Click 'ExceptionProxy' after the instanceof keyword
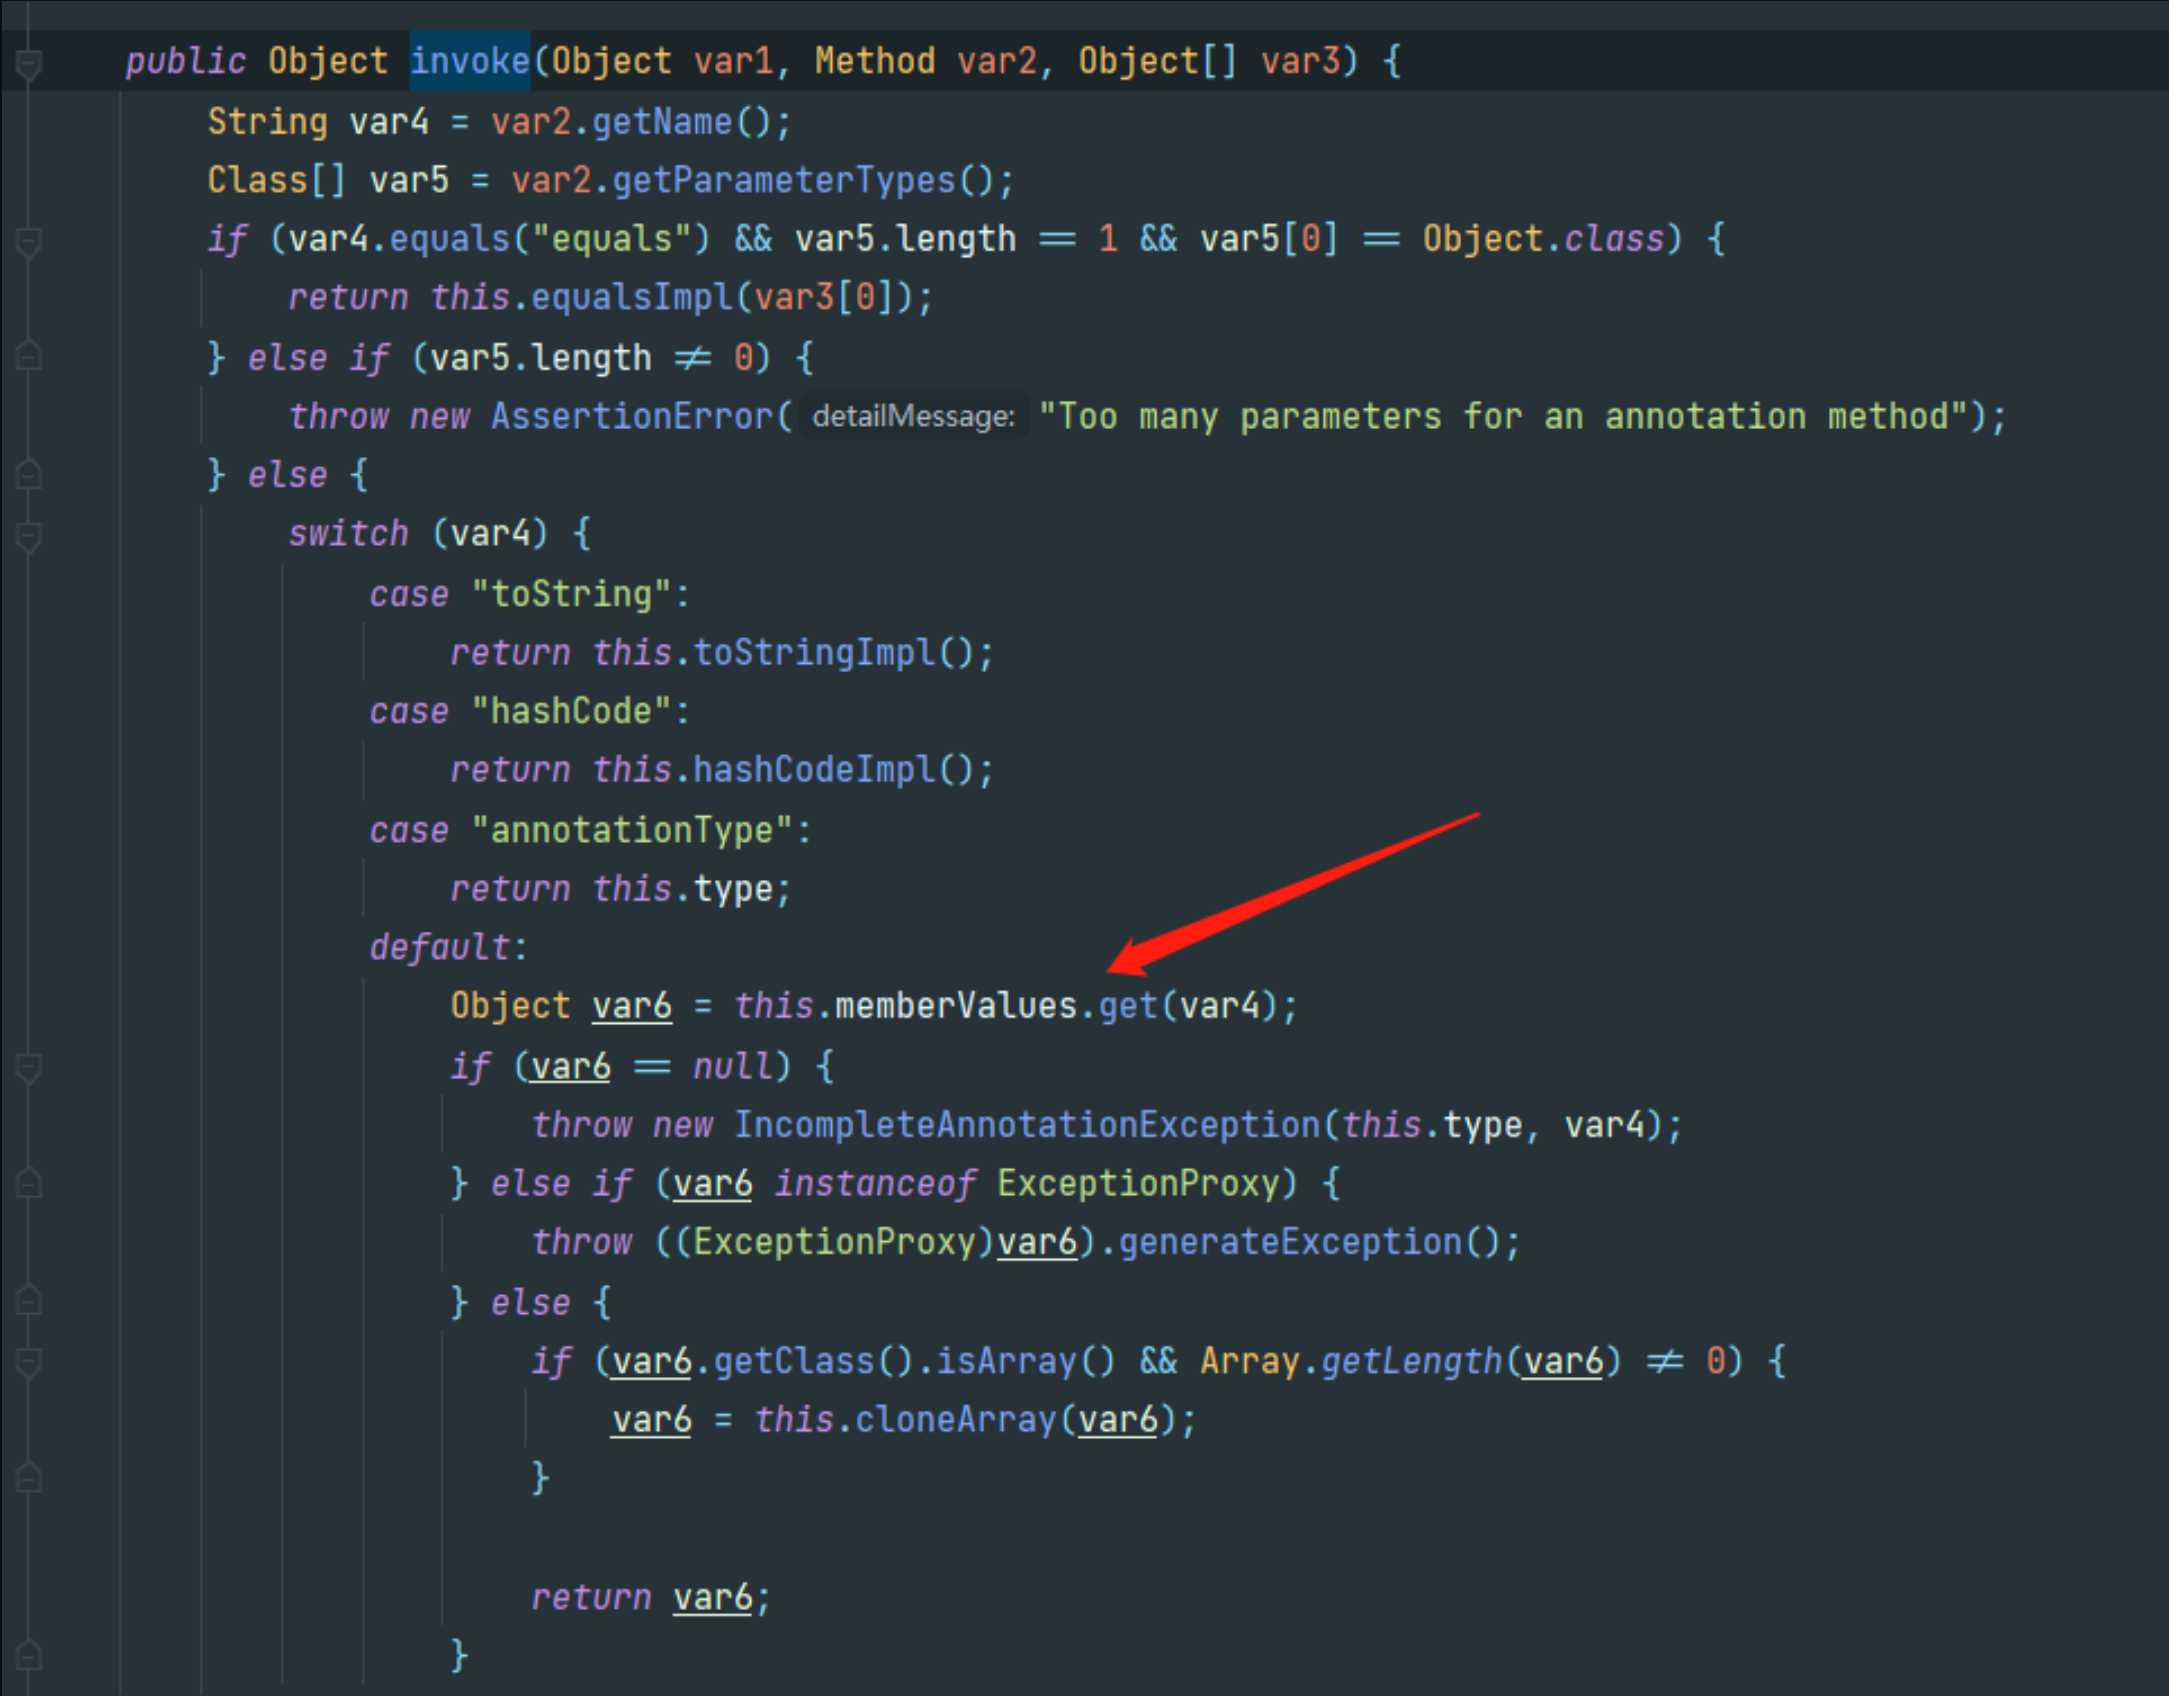This screenshot has height=1696, width=2169. coord(1138,1184)
